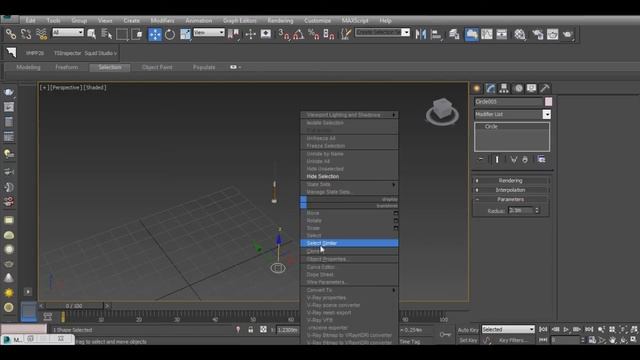Choose the Rectangular Selection Region tool
The width and height of the screenshot is (640, 360).
point(122,34)
